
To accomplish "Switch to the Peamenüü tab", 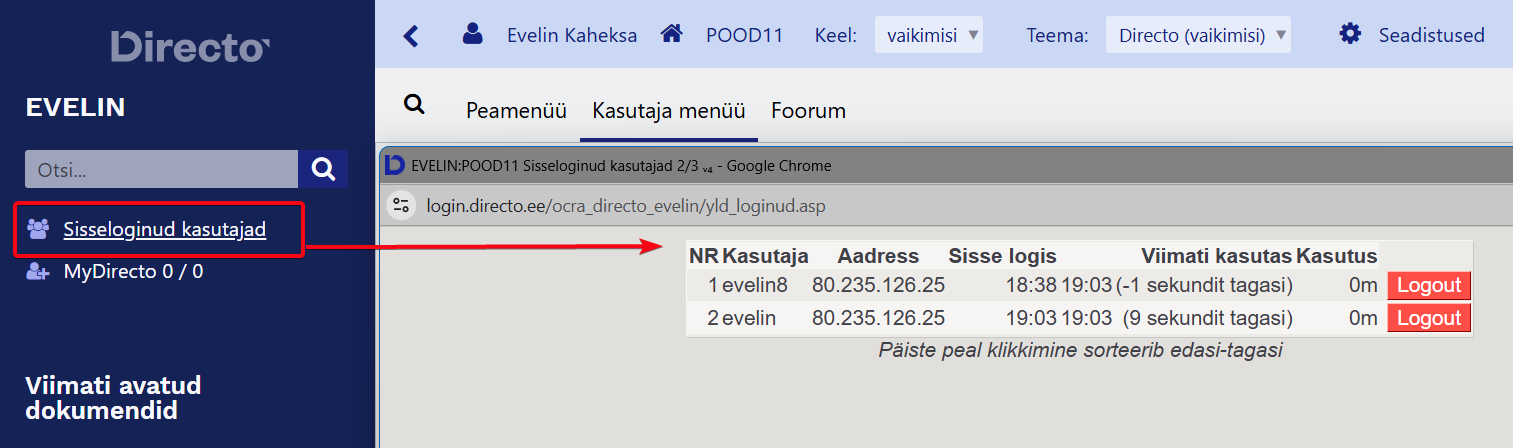I will pyautogui.click(x=516, y=110).
